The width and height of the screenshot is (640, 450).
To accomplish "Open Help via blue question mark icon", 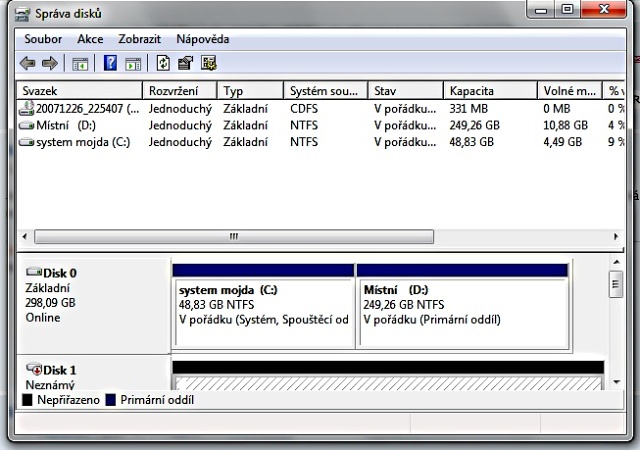I will 110,63.
